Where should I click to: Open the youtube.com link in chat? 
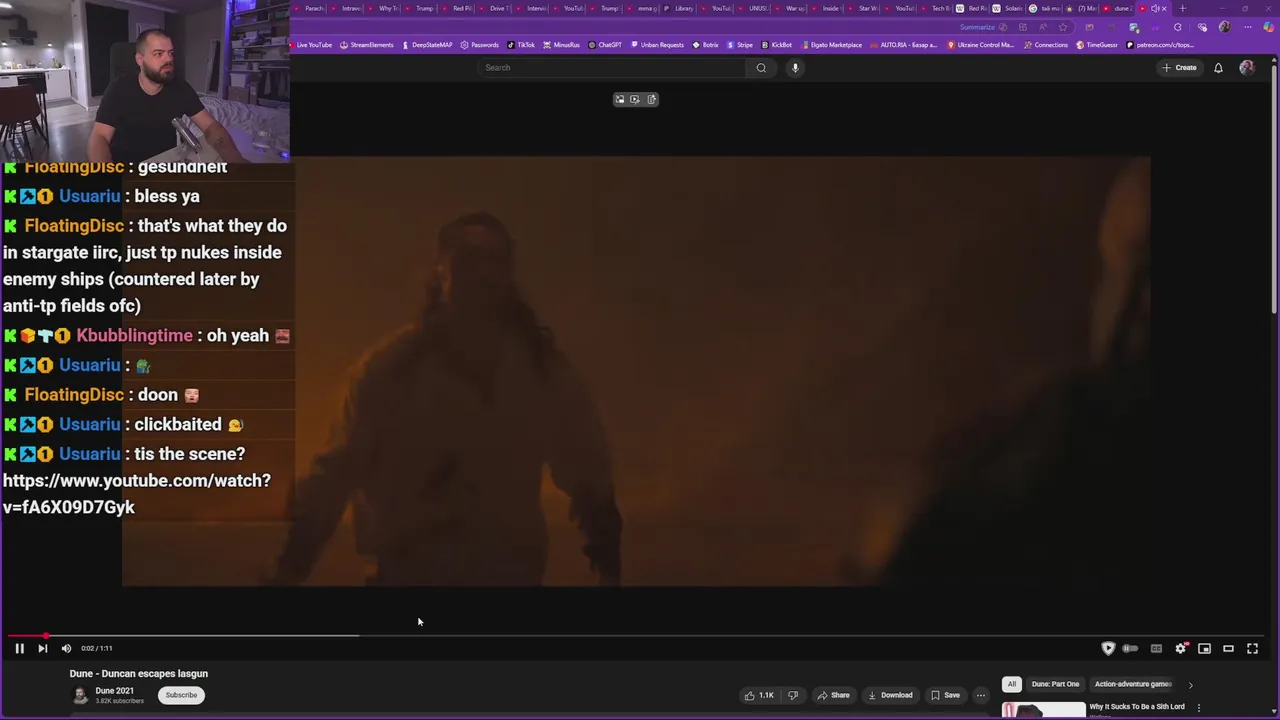tap(136, 494)
